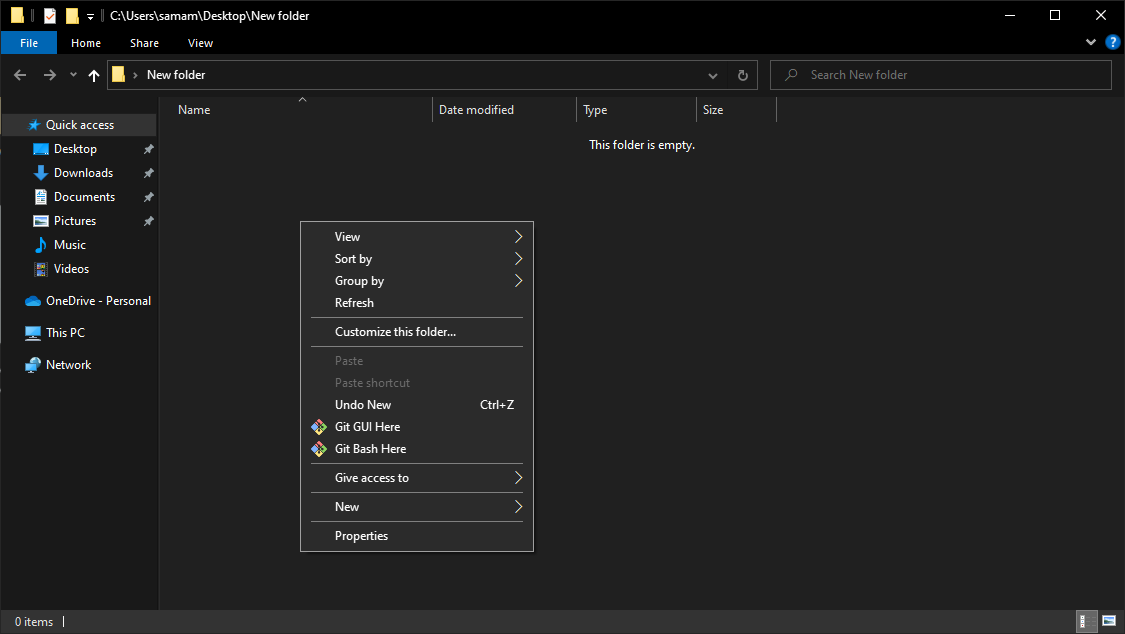Click the pin icon beside Documents
The height and width of the screenshot is (634, 1125).
(149, 197)
